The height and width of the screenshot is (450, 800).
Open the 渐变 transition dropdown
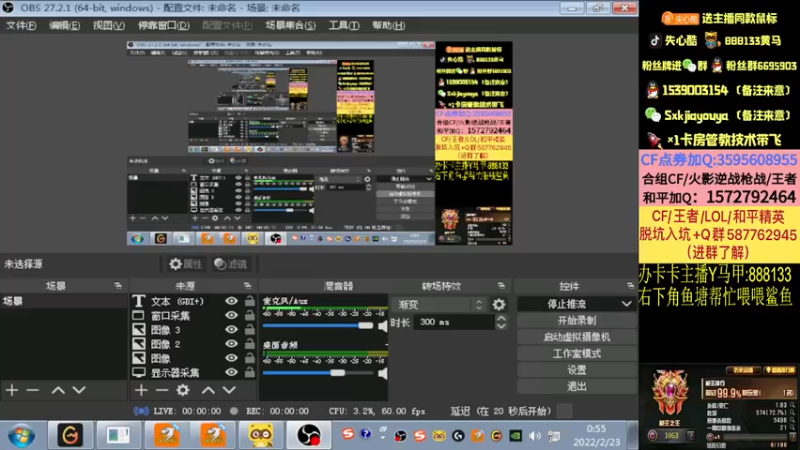point(439,305)
